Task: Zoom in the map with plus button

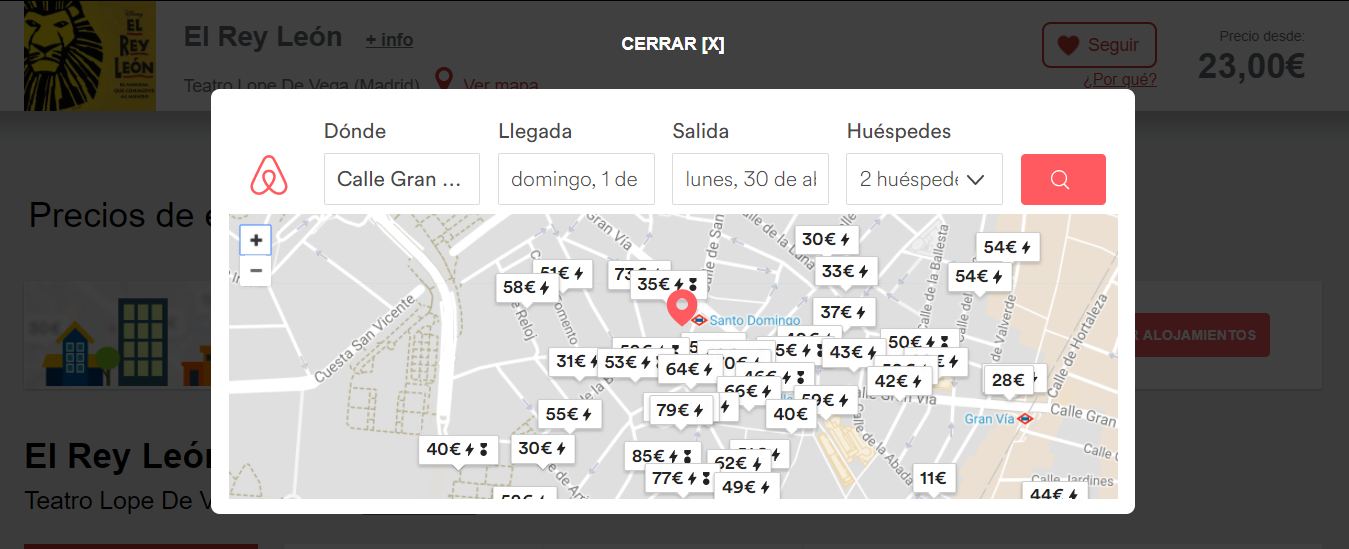Action: 256,240
